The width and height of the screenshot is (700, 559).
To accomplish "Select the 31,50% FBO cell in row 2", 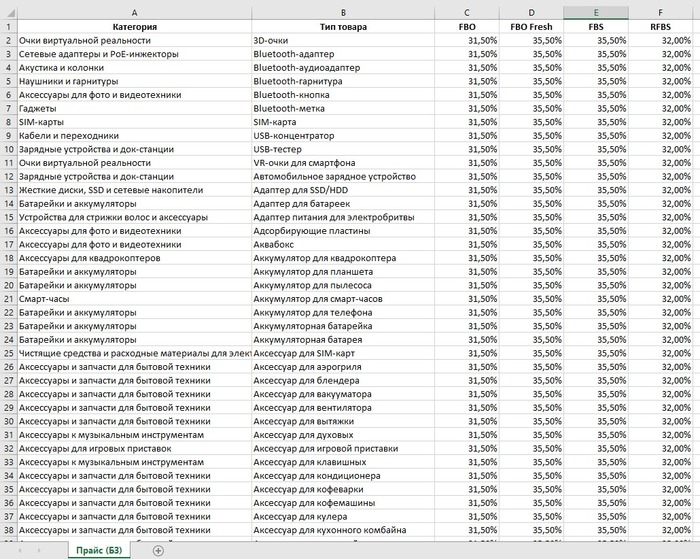I will (467, 41).
